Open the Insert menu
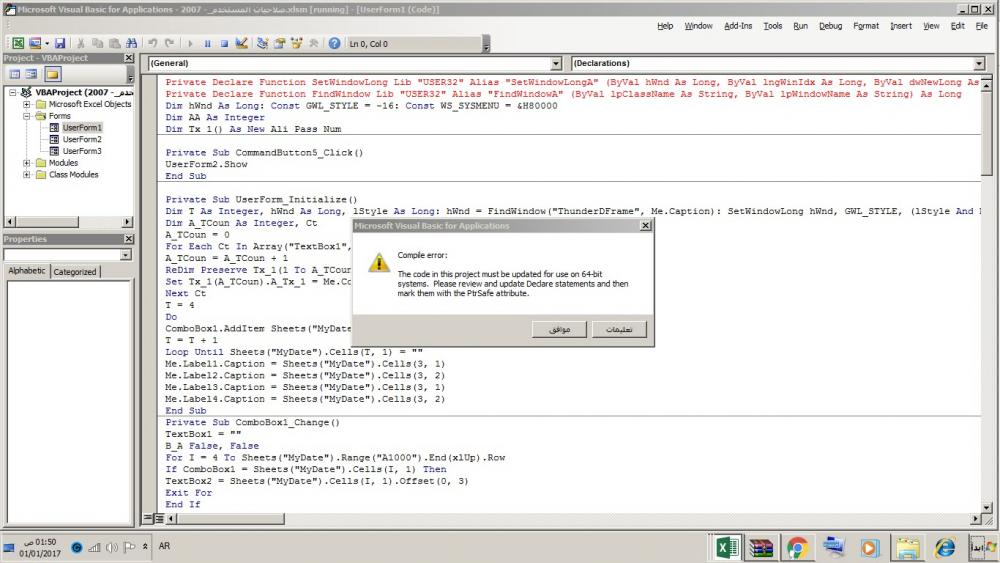 pos(901,26)
